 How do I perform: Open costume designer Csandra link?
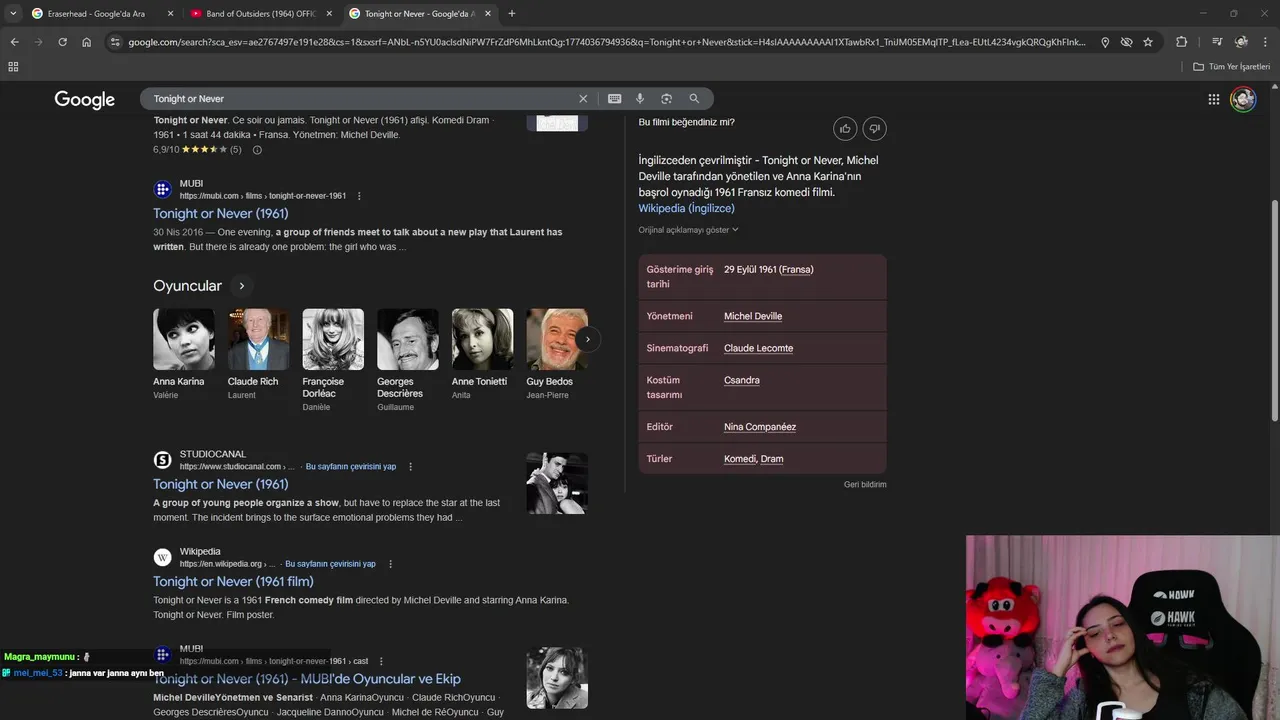[742, 380]
